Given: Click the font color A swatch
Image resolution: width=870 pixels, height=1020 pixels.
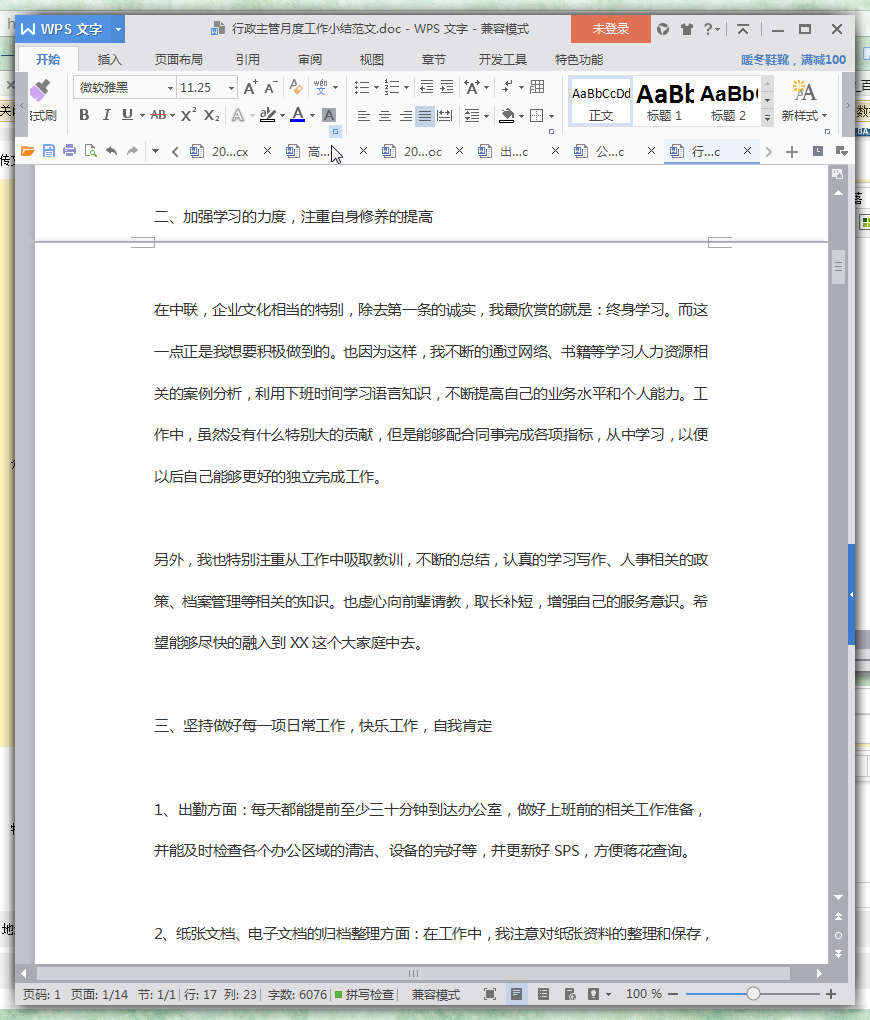Looking at the screenshot, I should click(298, 115).
